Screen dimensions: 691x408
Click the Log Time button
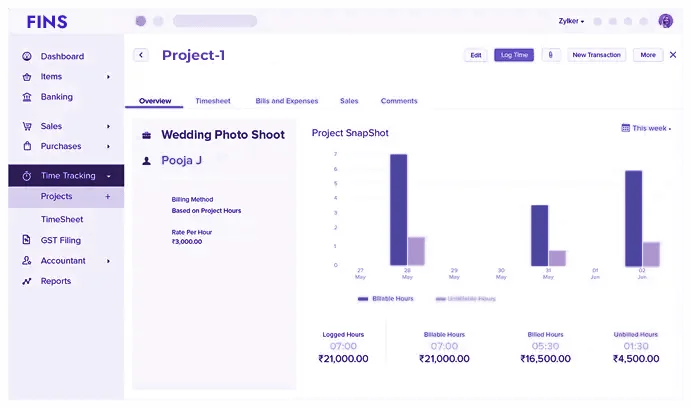(514, 55)
